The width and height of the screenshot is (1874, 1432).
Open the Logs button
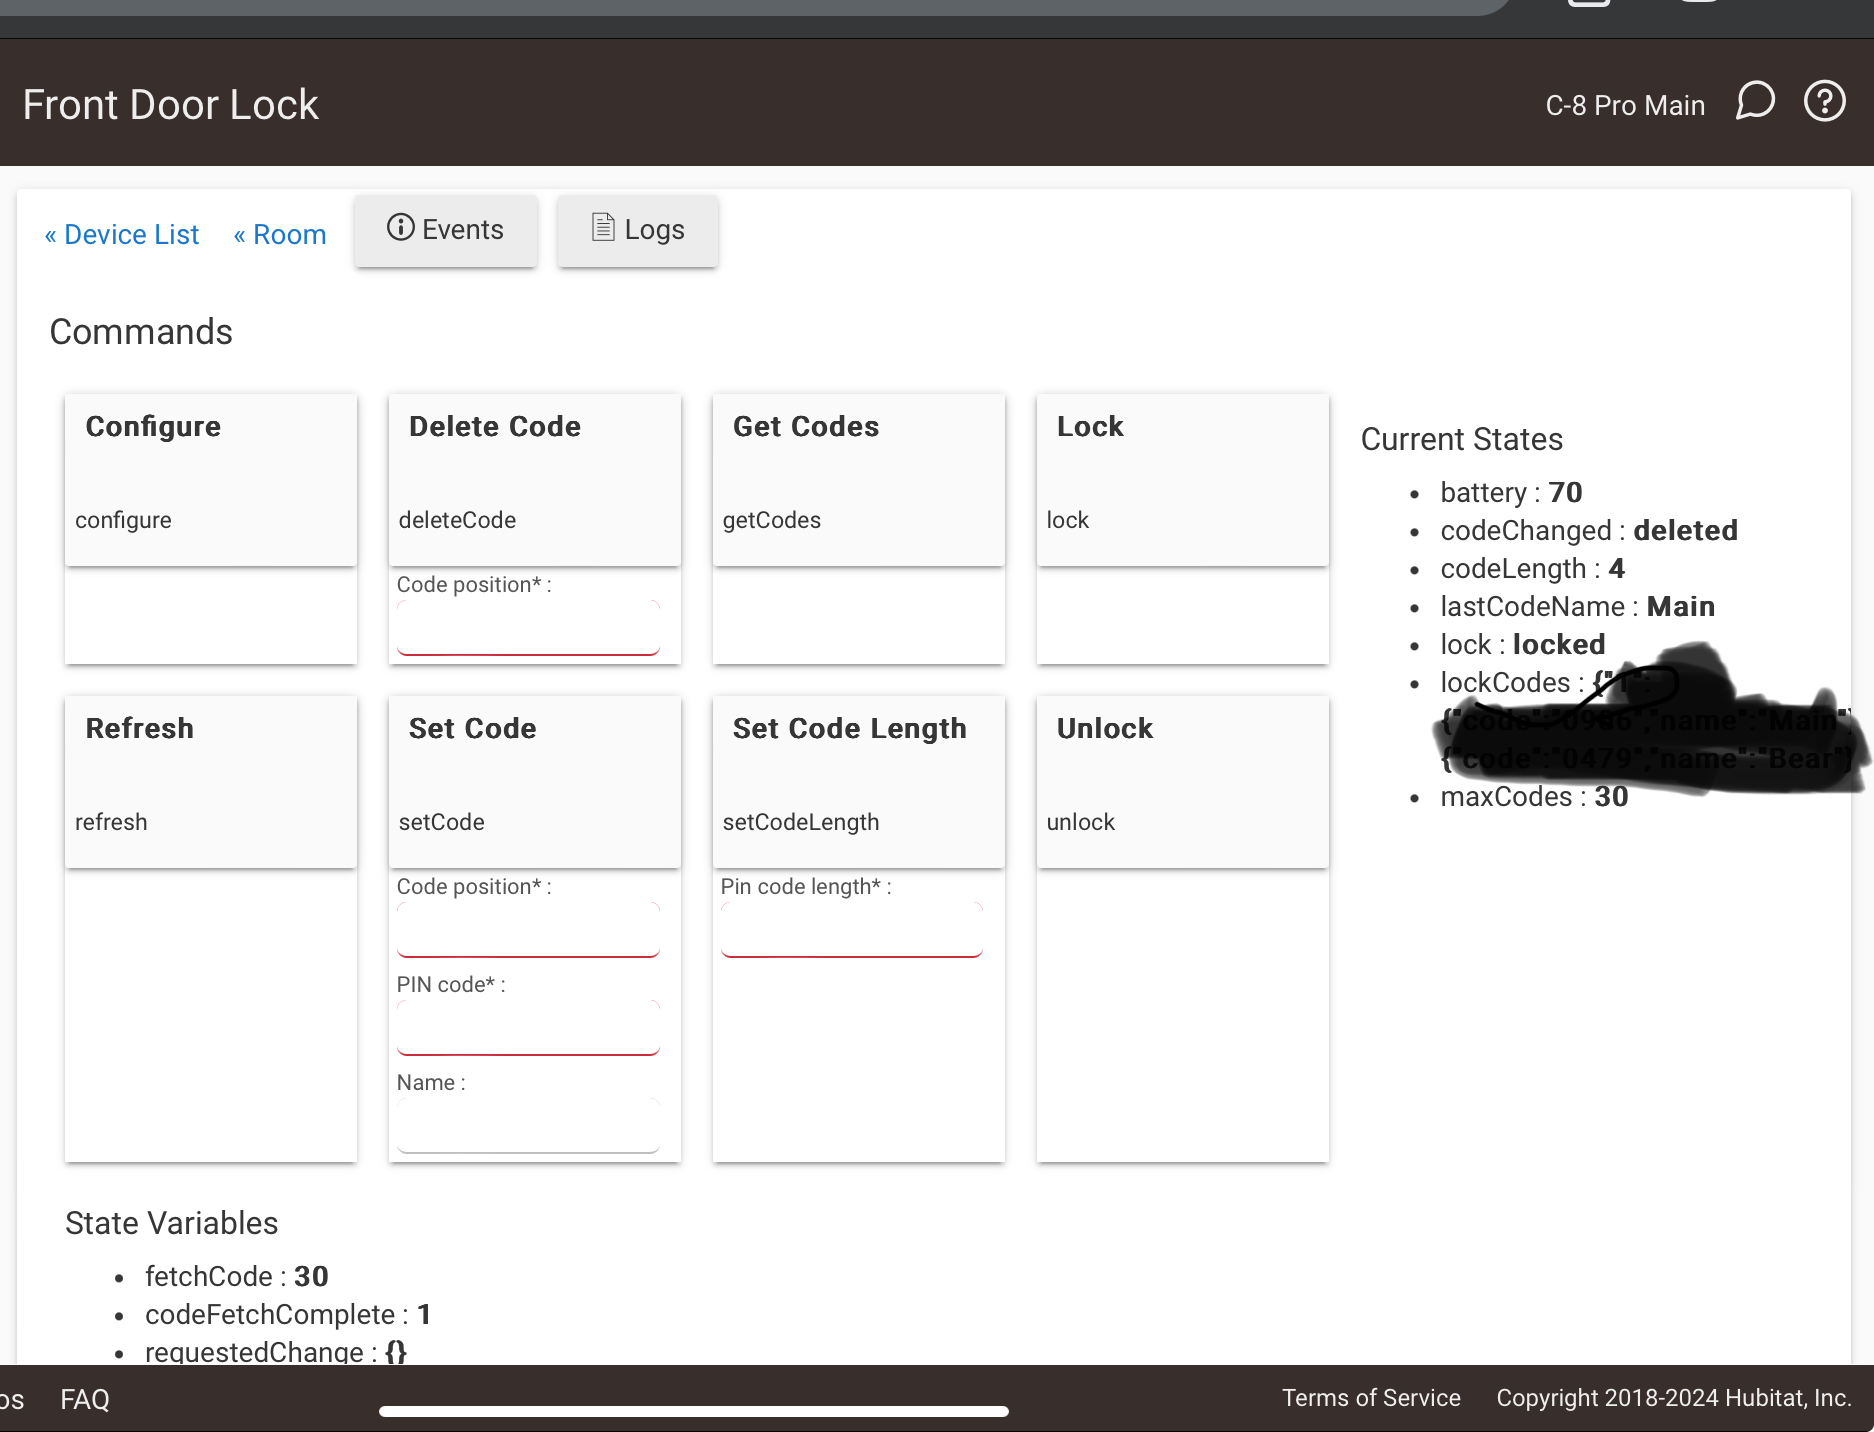[x=638, y=230]
